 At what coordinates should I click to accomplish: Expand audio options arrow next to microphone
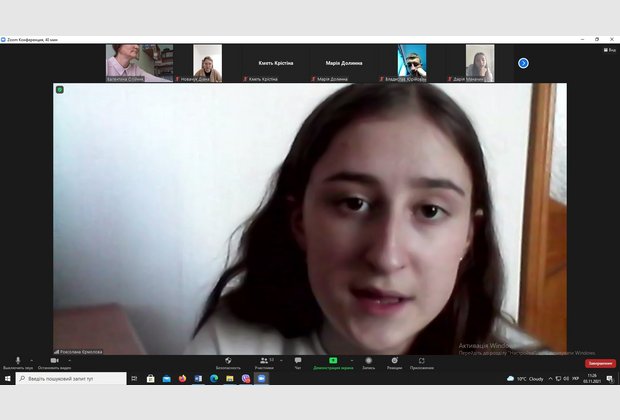30,360
